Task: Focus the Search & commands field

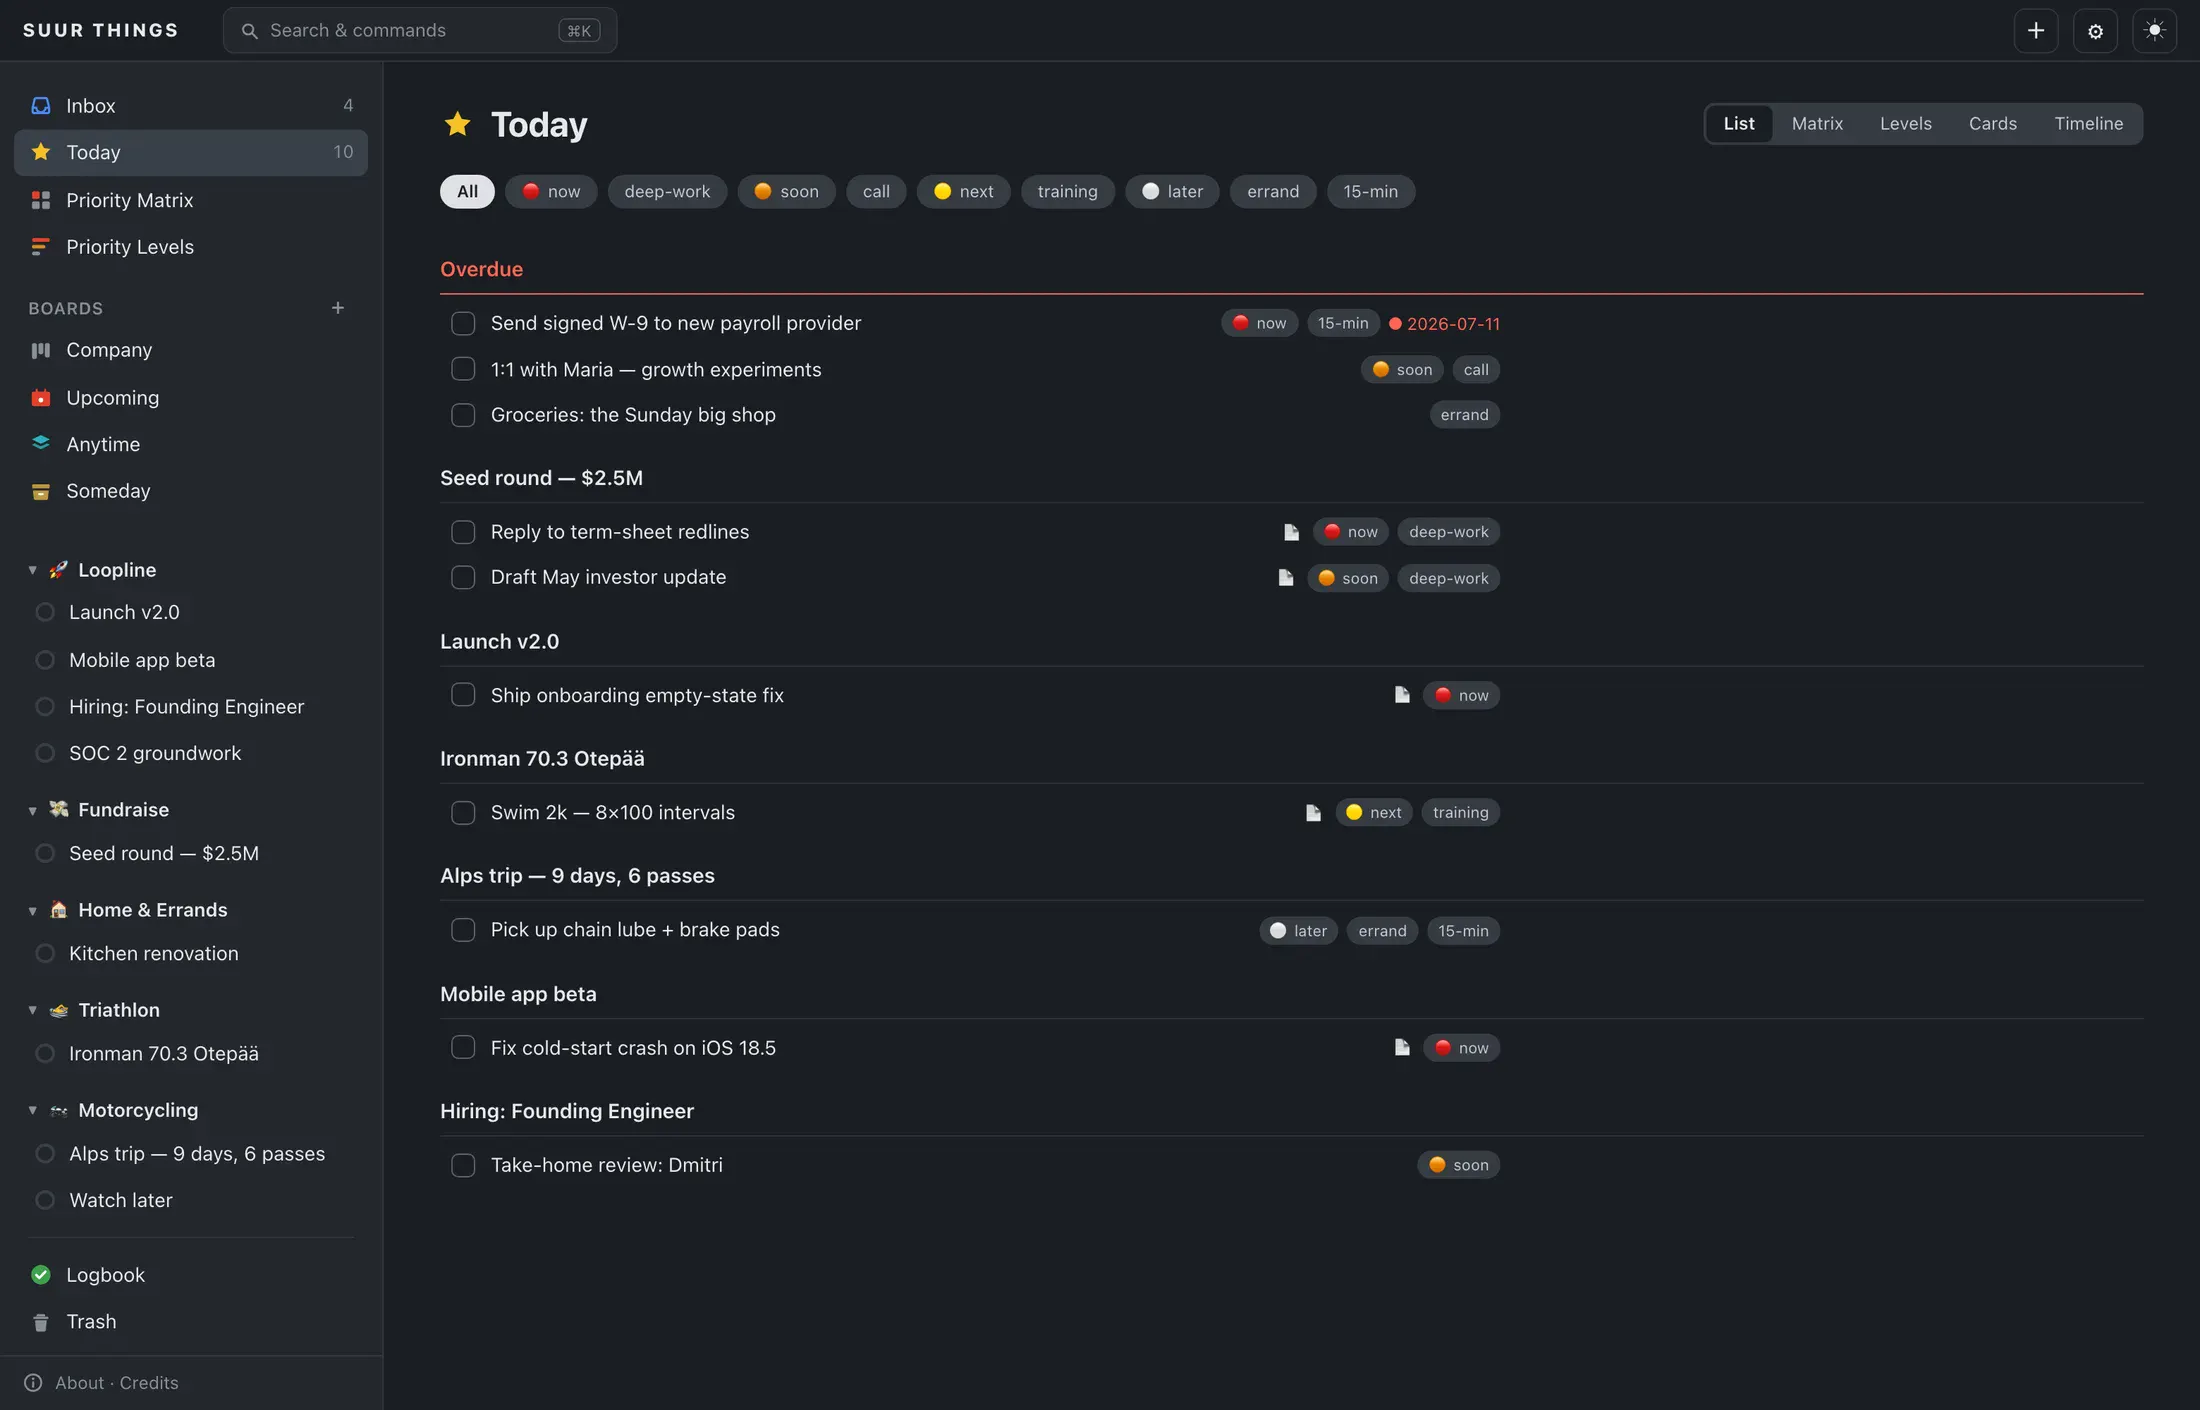Action: 420,31
